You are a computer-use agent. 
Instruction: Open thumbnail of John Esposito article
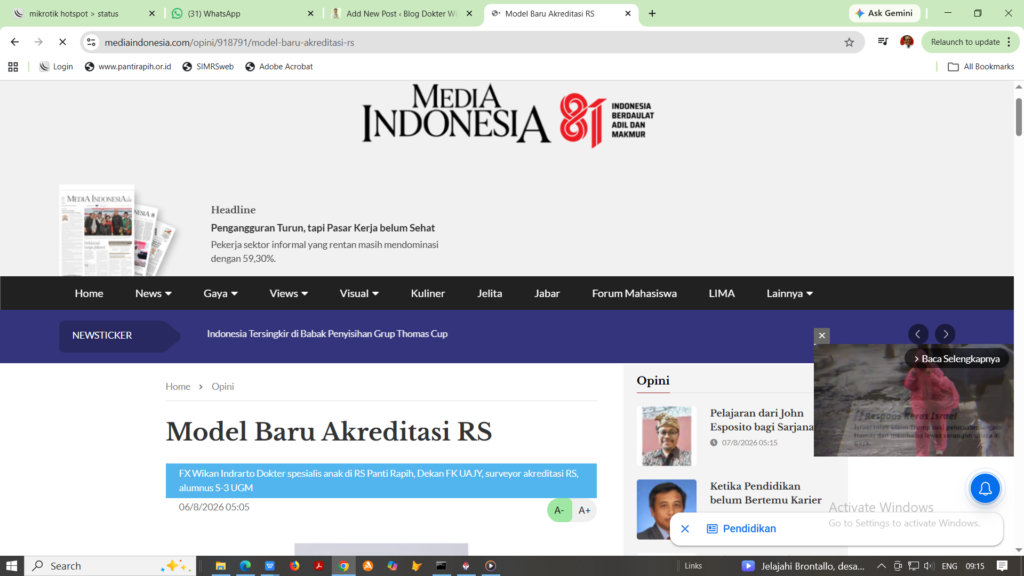[666, 436]
